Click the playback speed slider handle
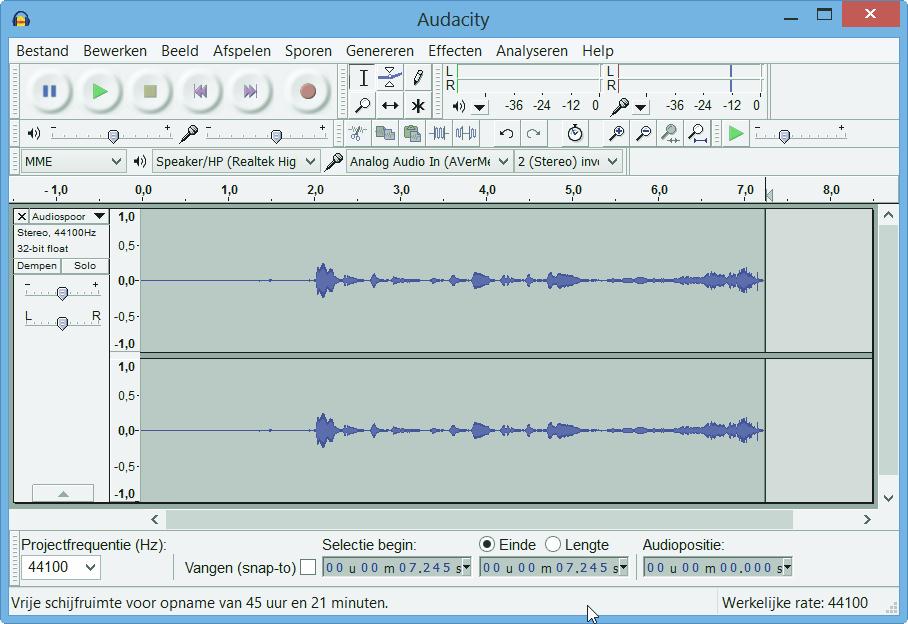 784,136
